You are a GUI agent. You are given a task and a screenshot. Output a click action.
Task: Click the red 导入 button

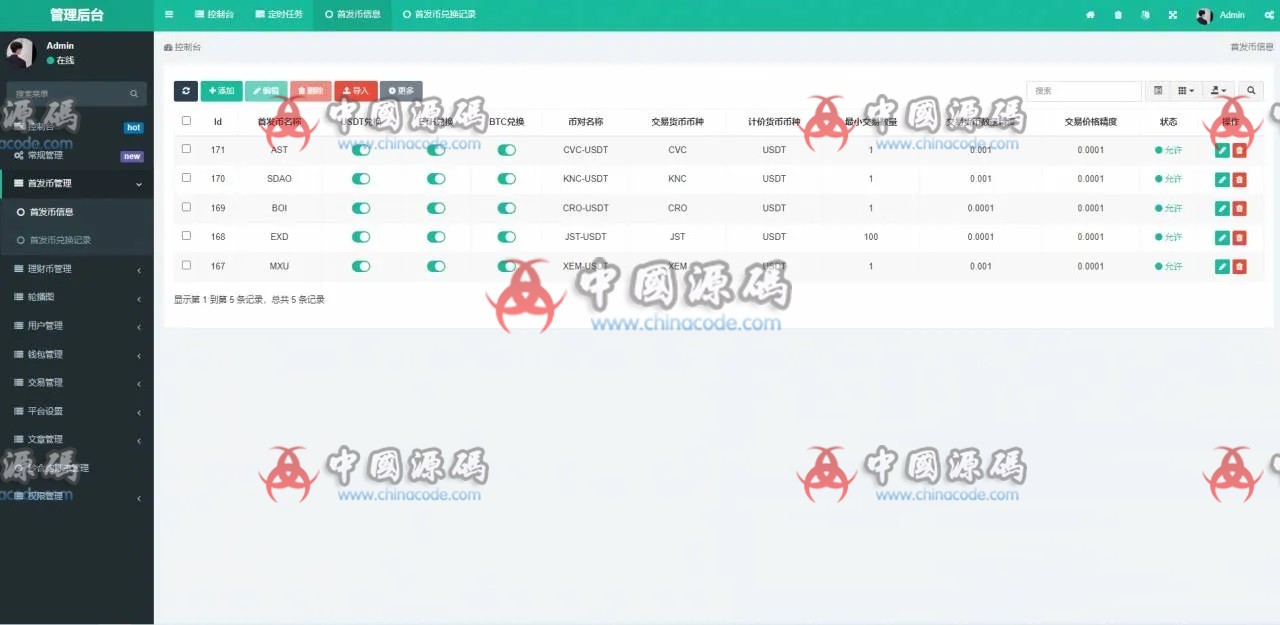coord(355,91)
